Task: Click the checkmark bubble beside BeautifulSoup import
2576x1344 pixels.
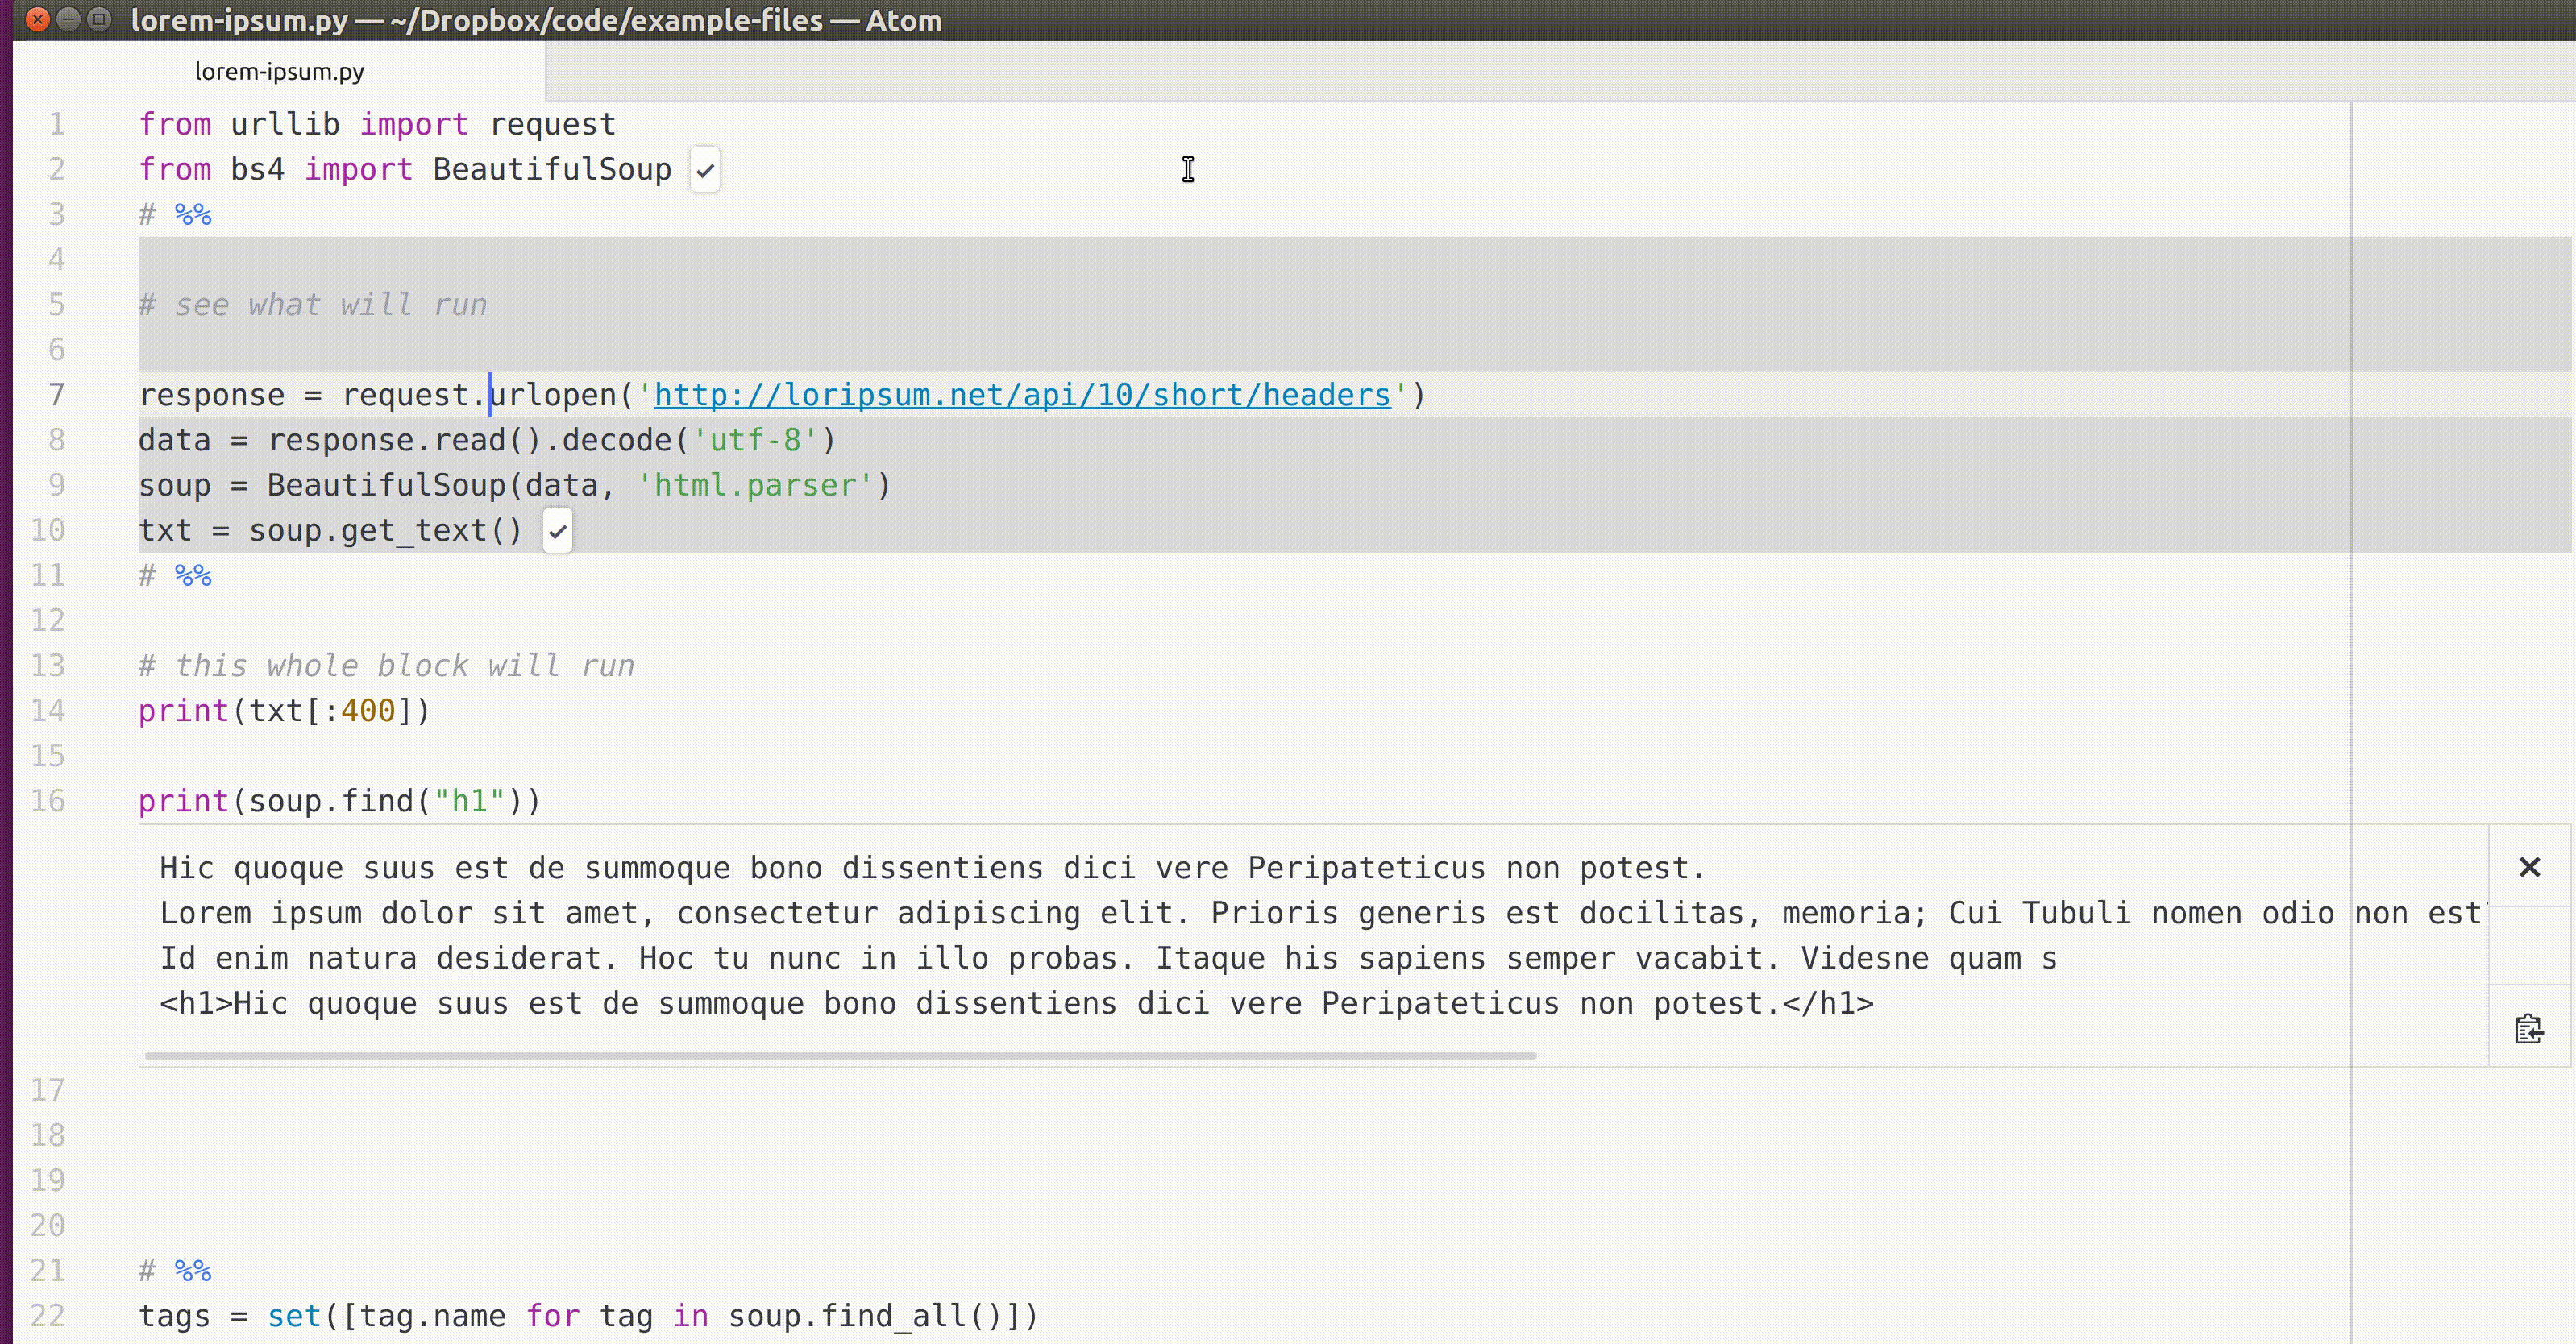Action: click(x=705, y=169)
